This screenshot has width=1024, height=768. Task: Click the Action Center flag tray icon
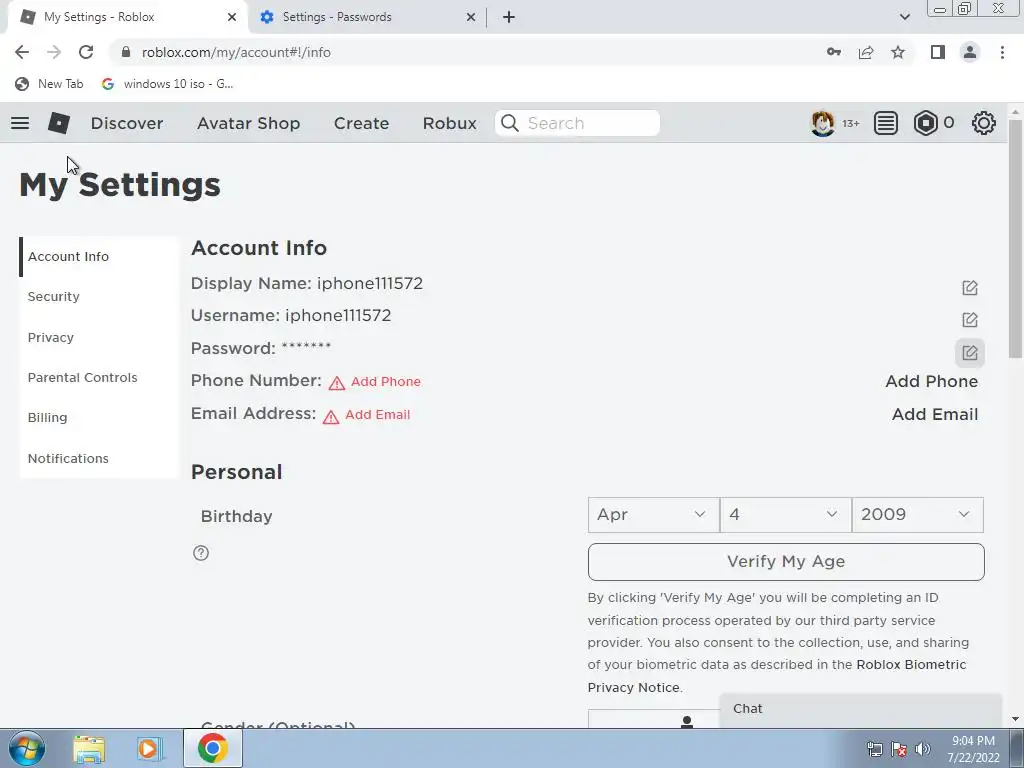[x=899, y=749]
